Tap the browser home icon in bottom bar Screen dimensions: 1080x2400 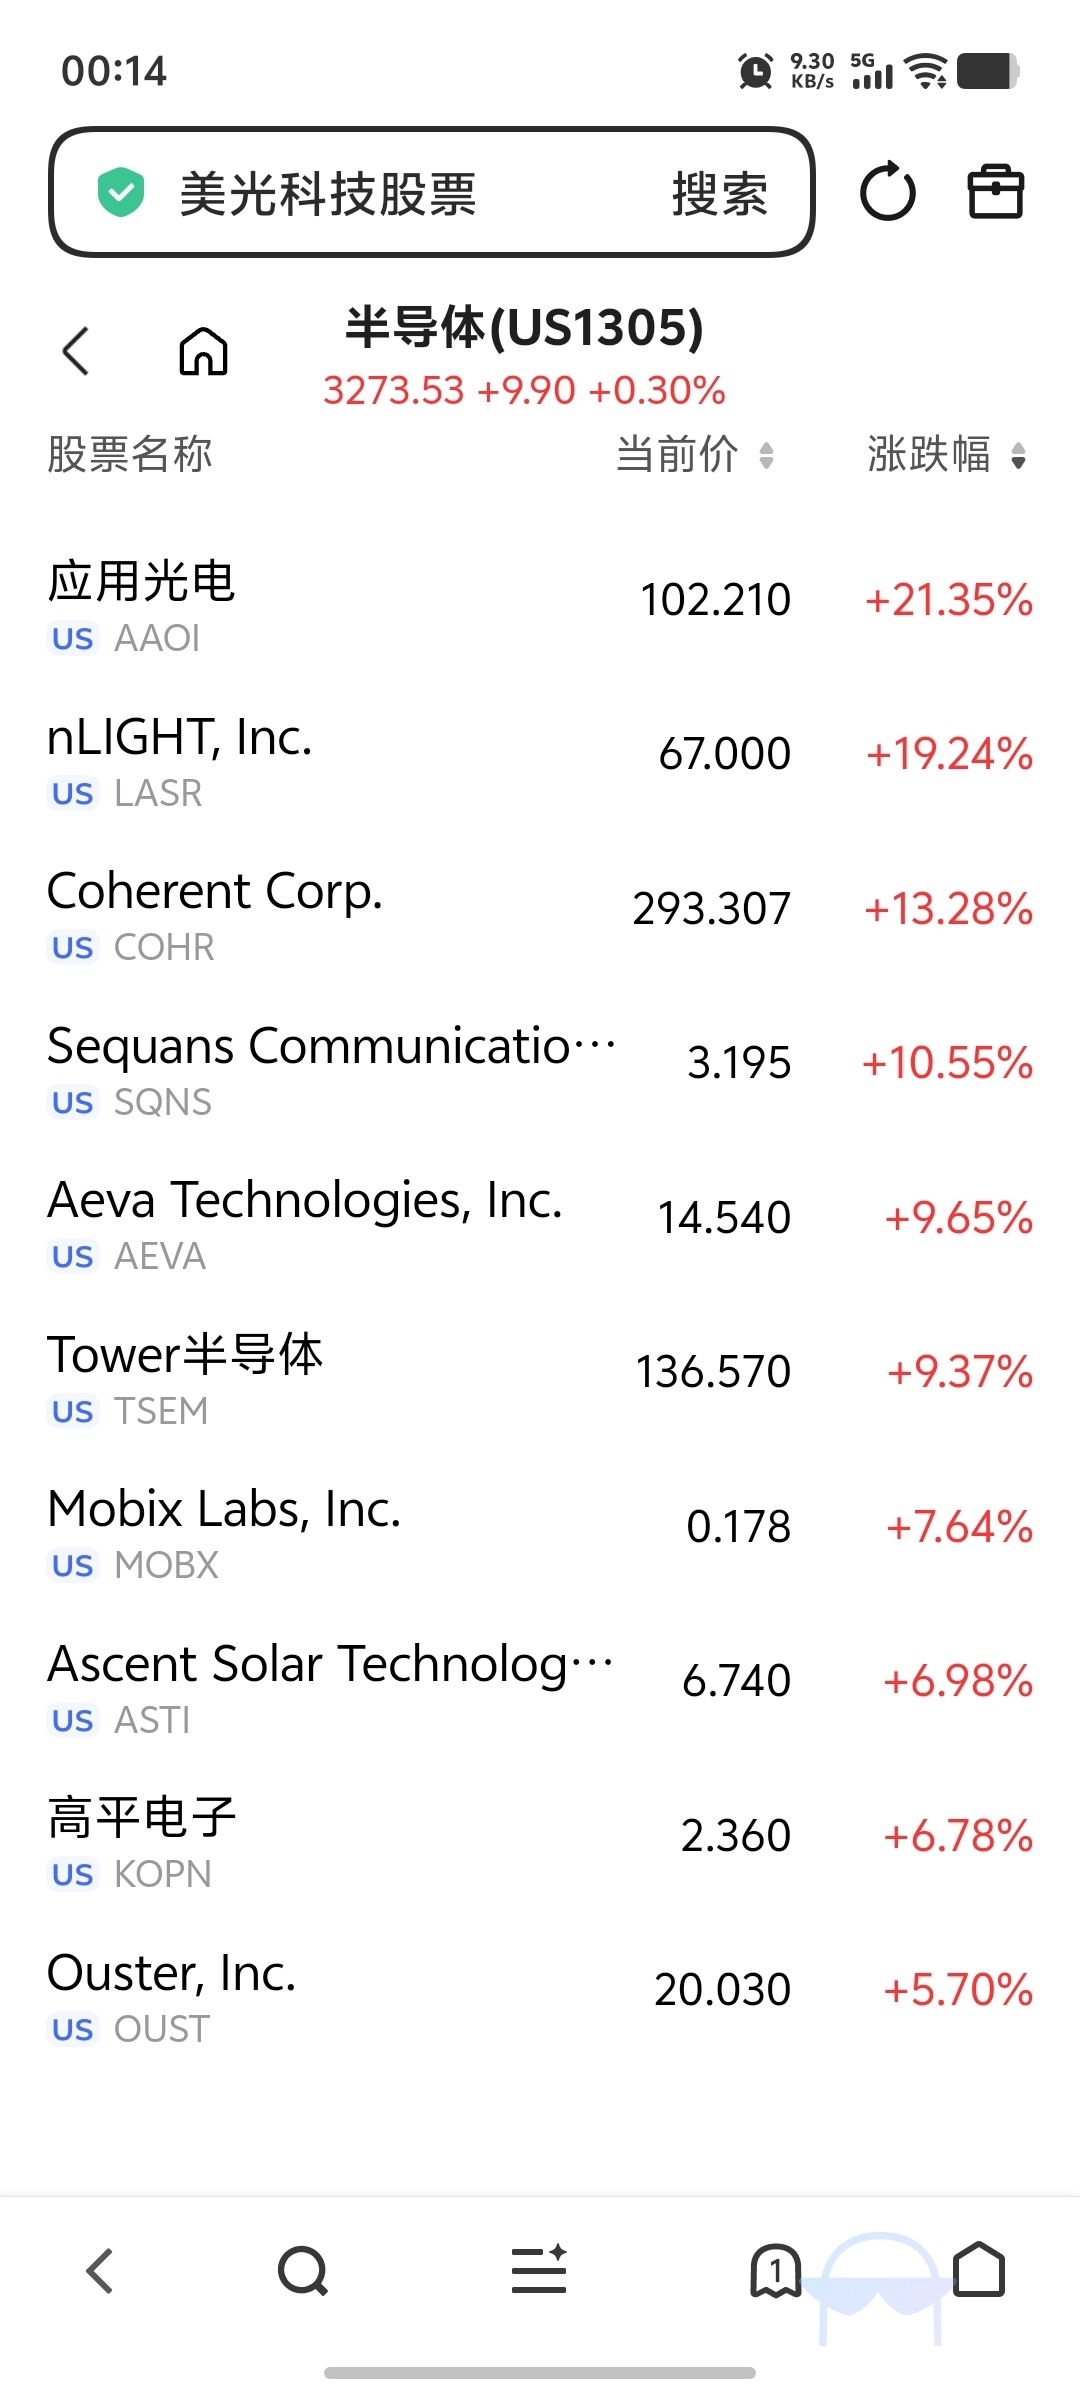[x=979, y=2269]
